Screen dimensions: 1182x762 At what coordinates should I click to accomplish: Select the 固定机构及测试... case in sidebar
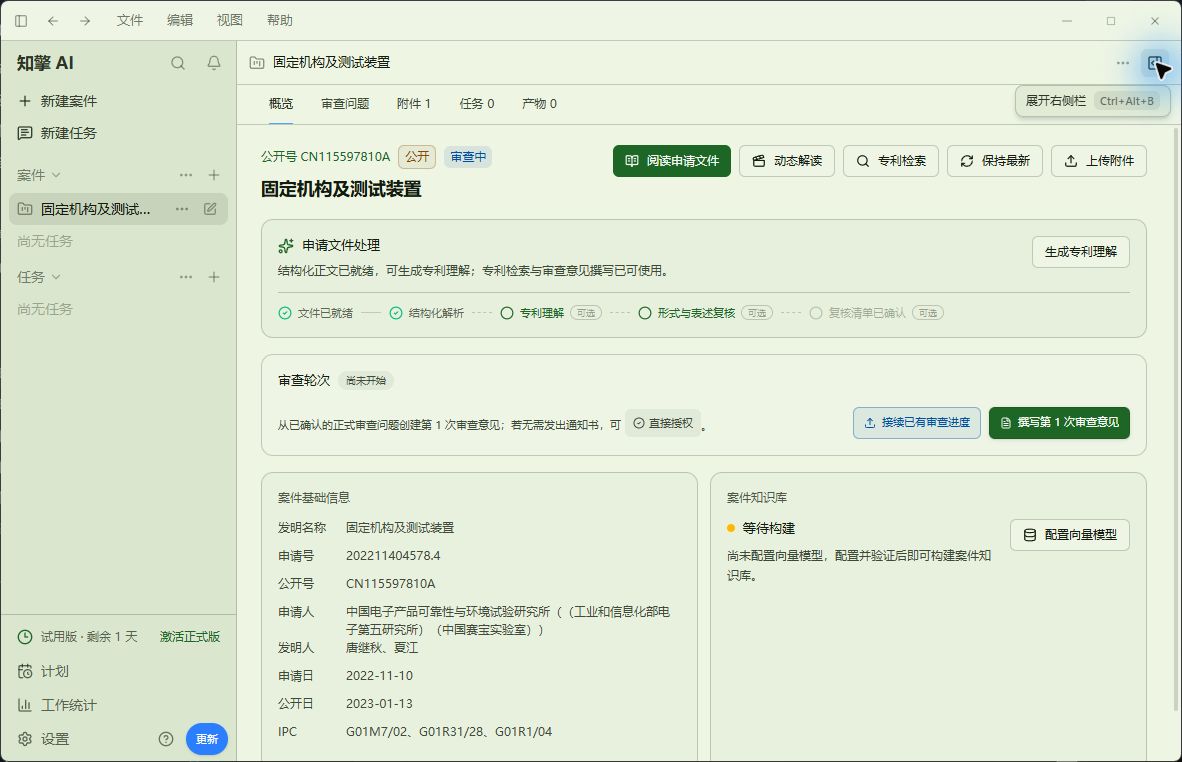click(x=118, y=209)
